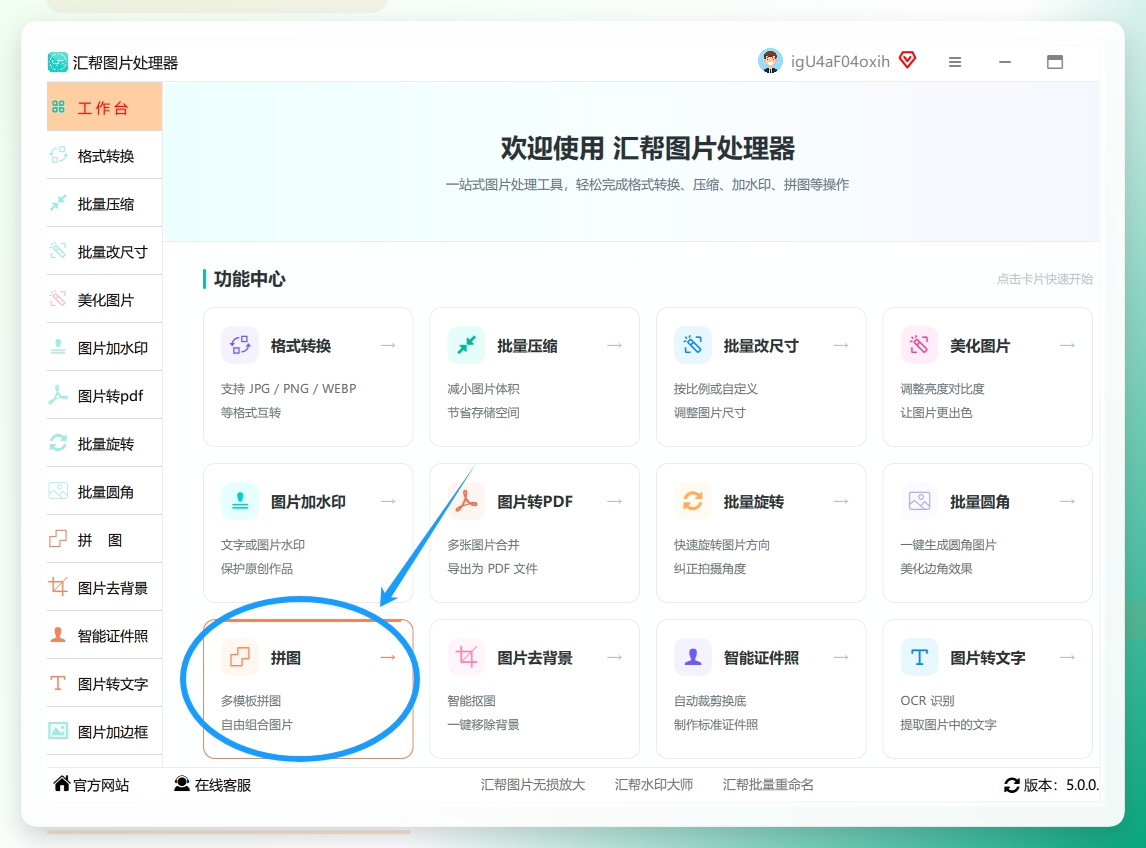This screenshot has width=1146, height=848.
Task: Click the arrow on 图片转文字 card
Action: tap(1068, 657)
